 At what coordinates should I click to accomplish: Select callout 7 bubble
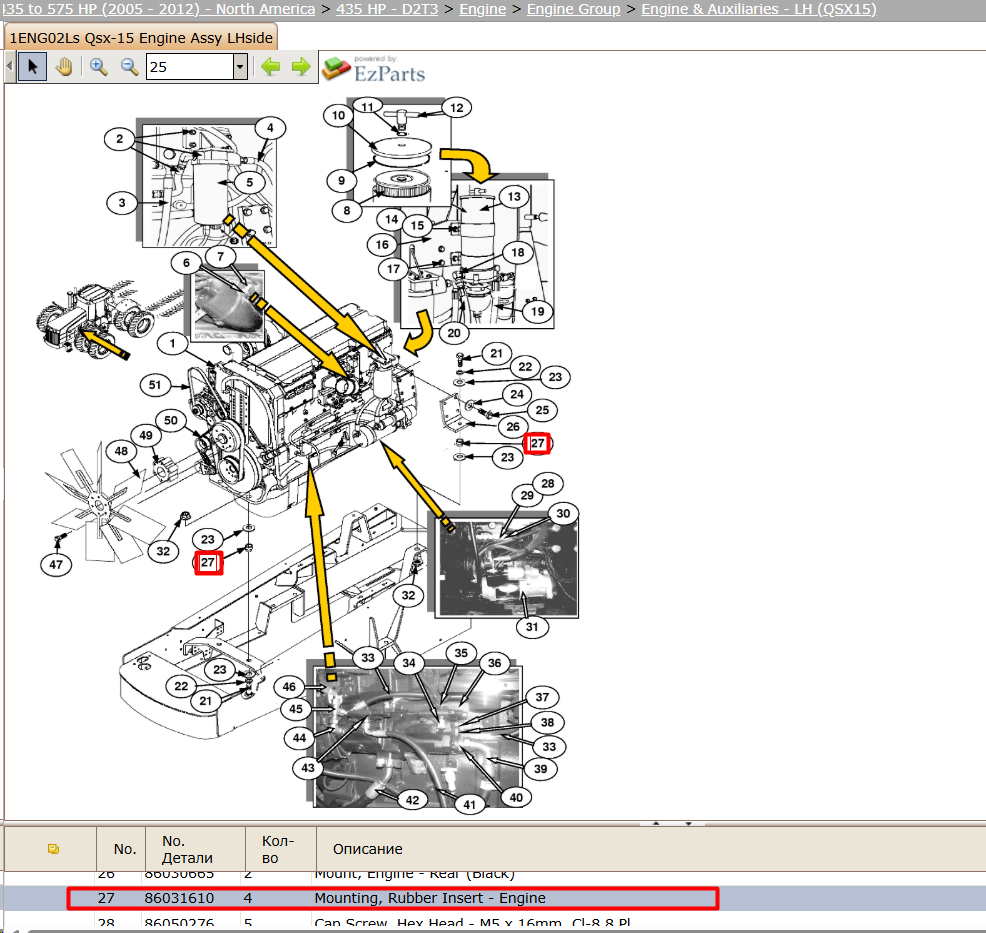(221, 256)
